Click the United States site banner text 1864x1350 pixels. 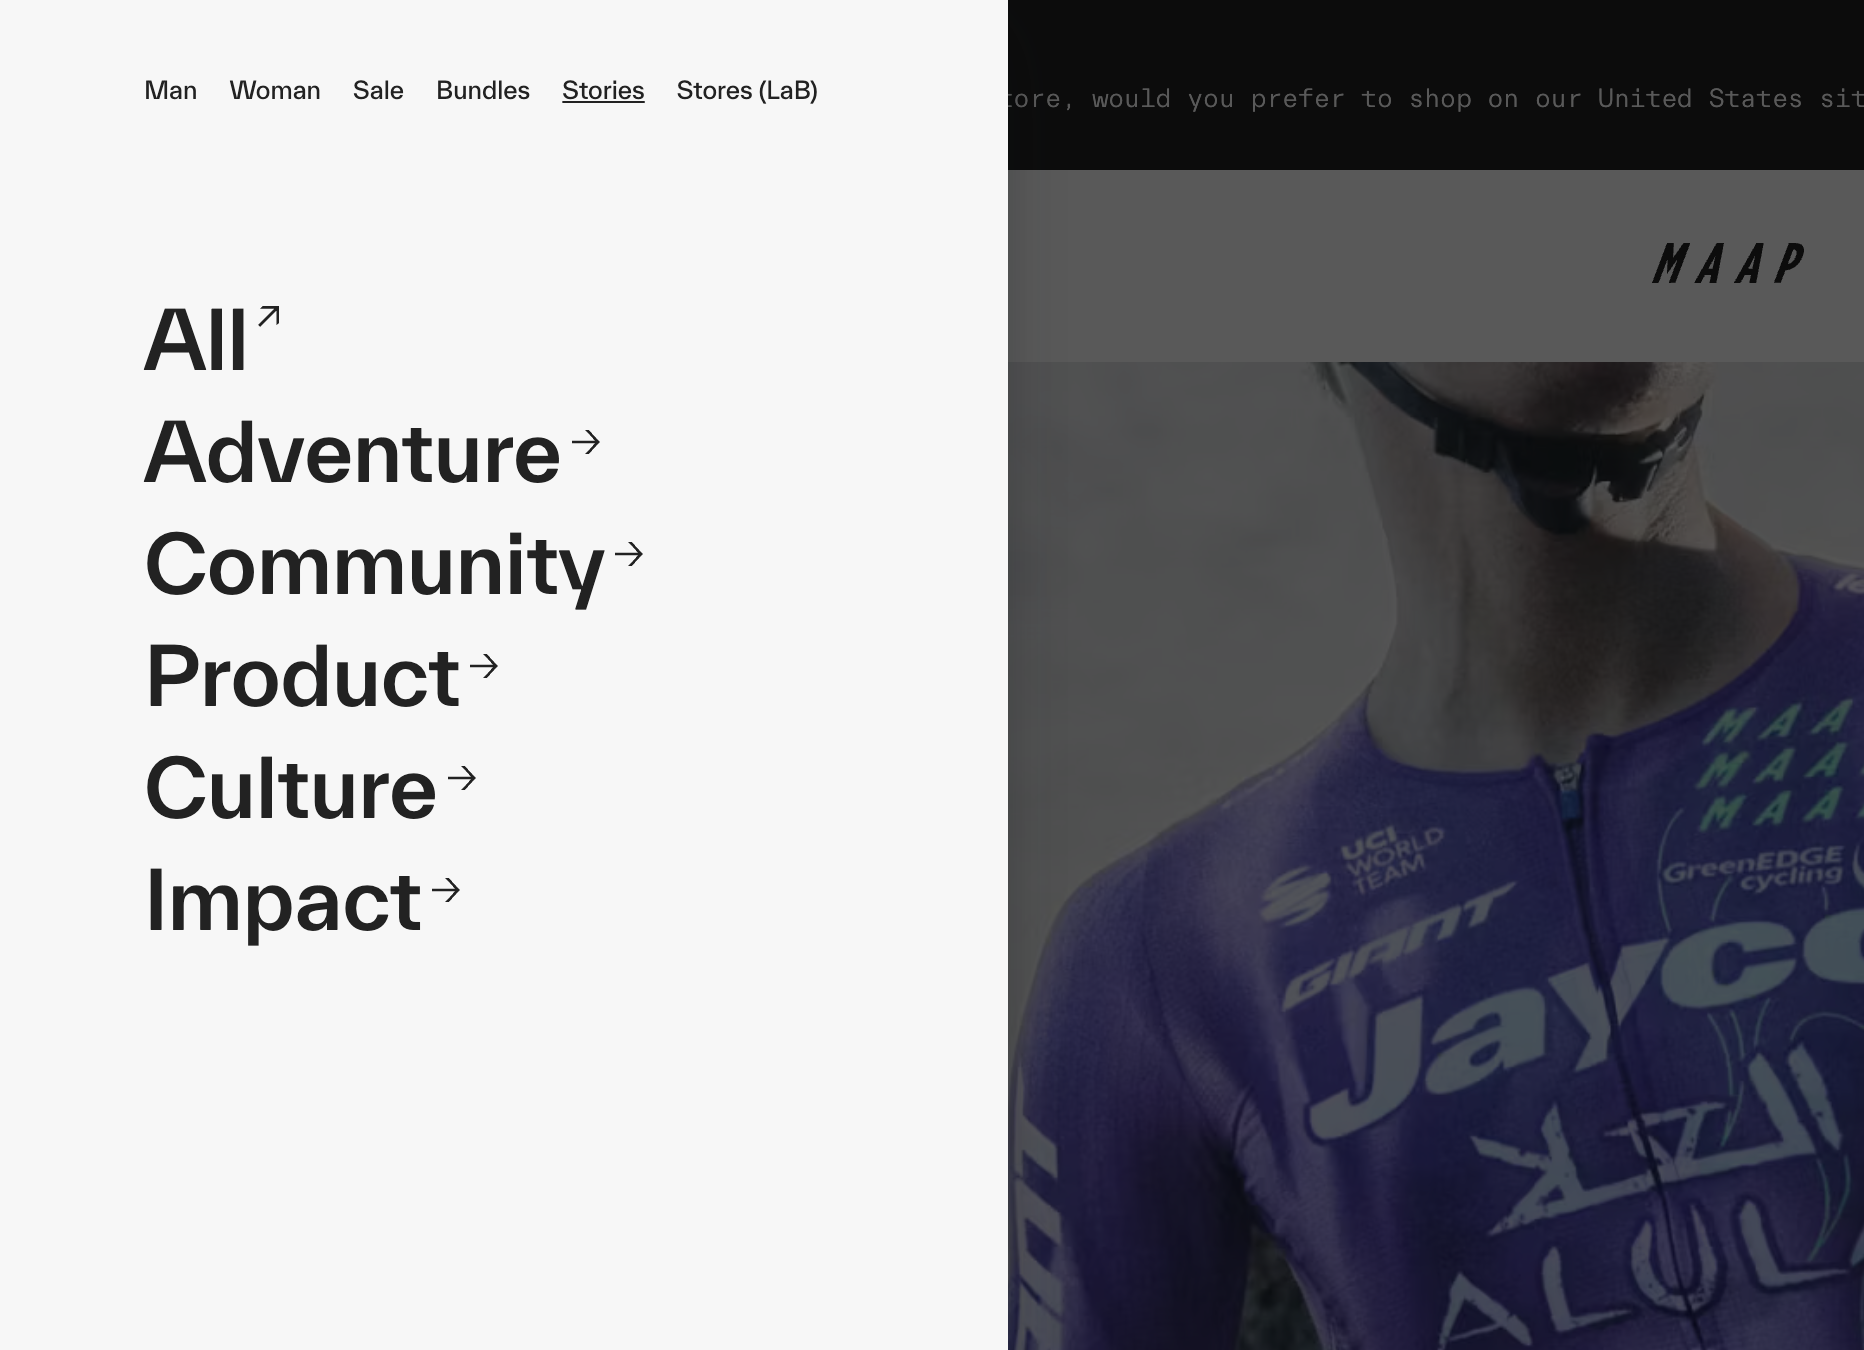coord(1435,99)
